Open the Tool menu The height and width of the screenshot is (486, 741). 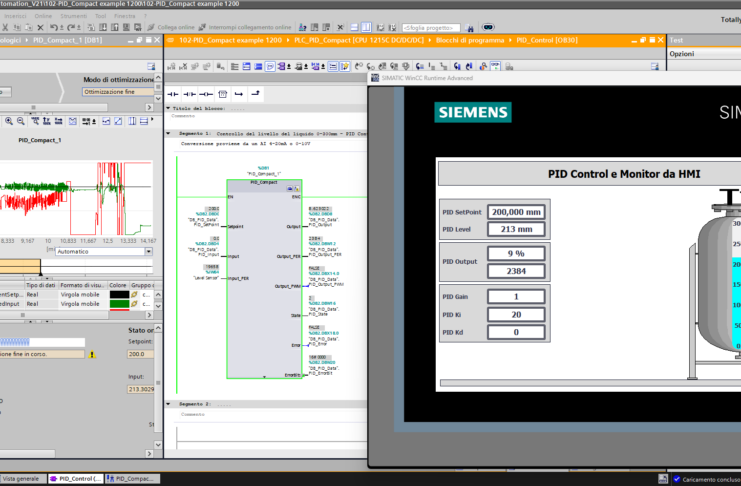tap(101, 16)
